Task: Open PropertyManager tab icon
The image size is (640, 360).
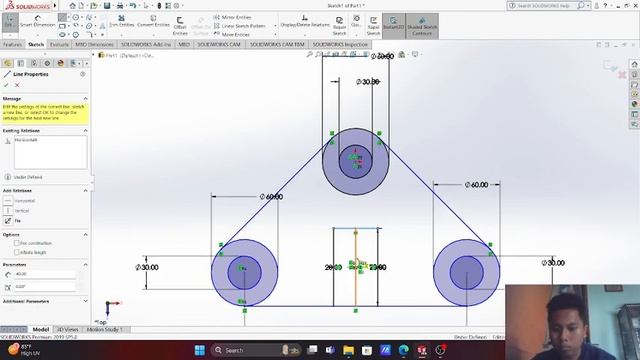Action: [21, 63]
